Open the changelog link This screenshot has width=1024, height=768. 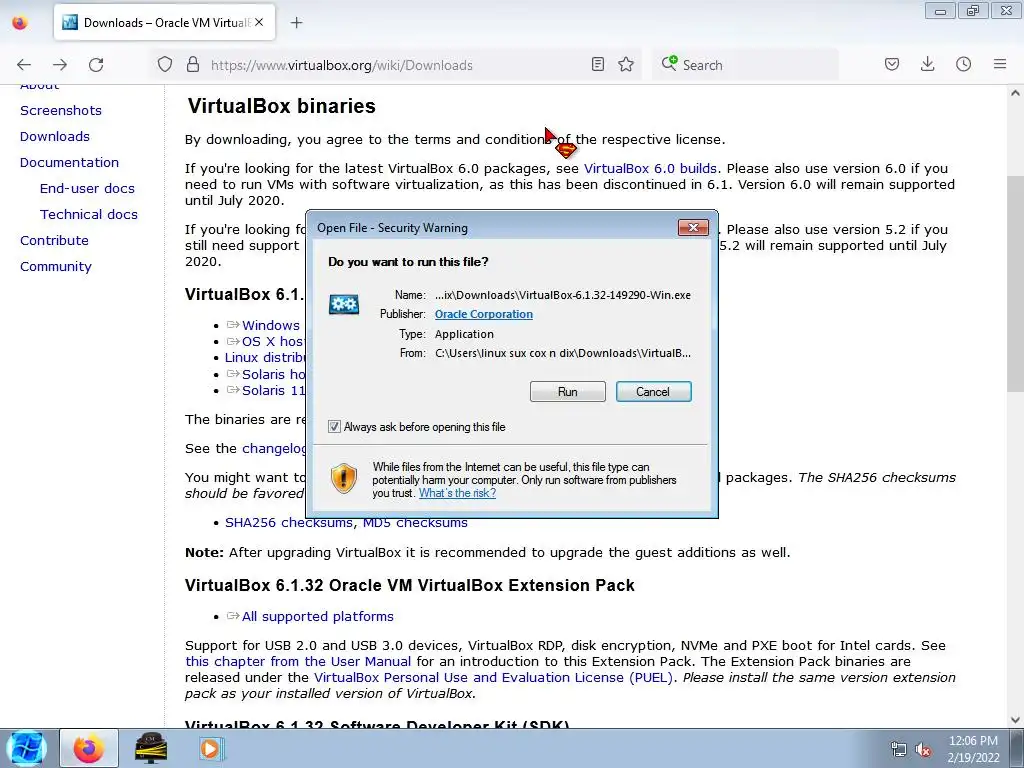tap(274, 449)
